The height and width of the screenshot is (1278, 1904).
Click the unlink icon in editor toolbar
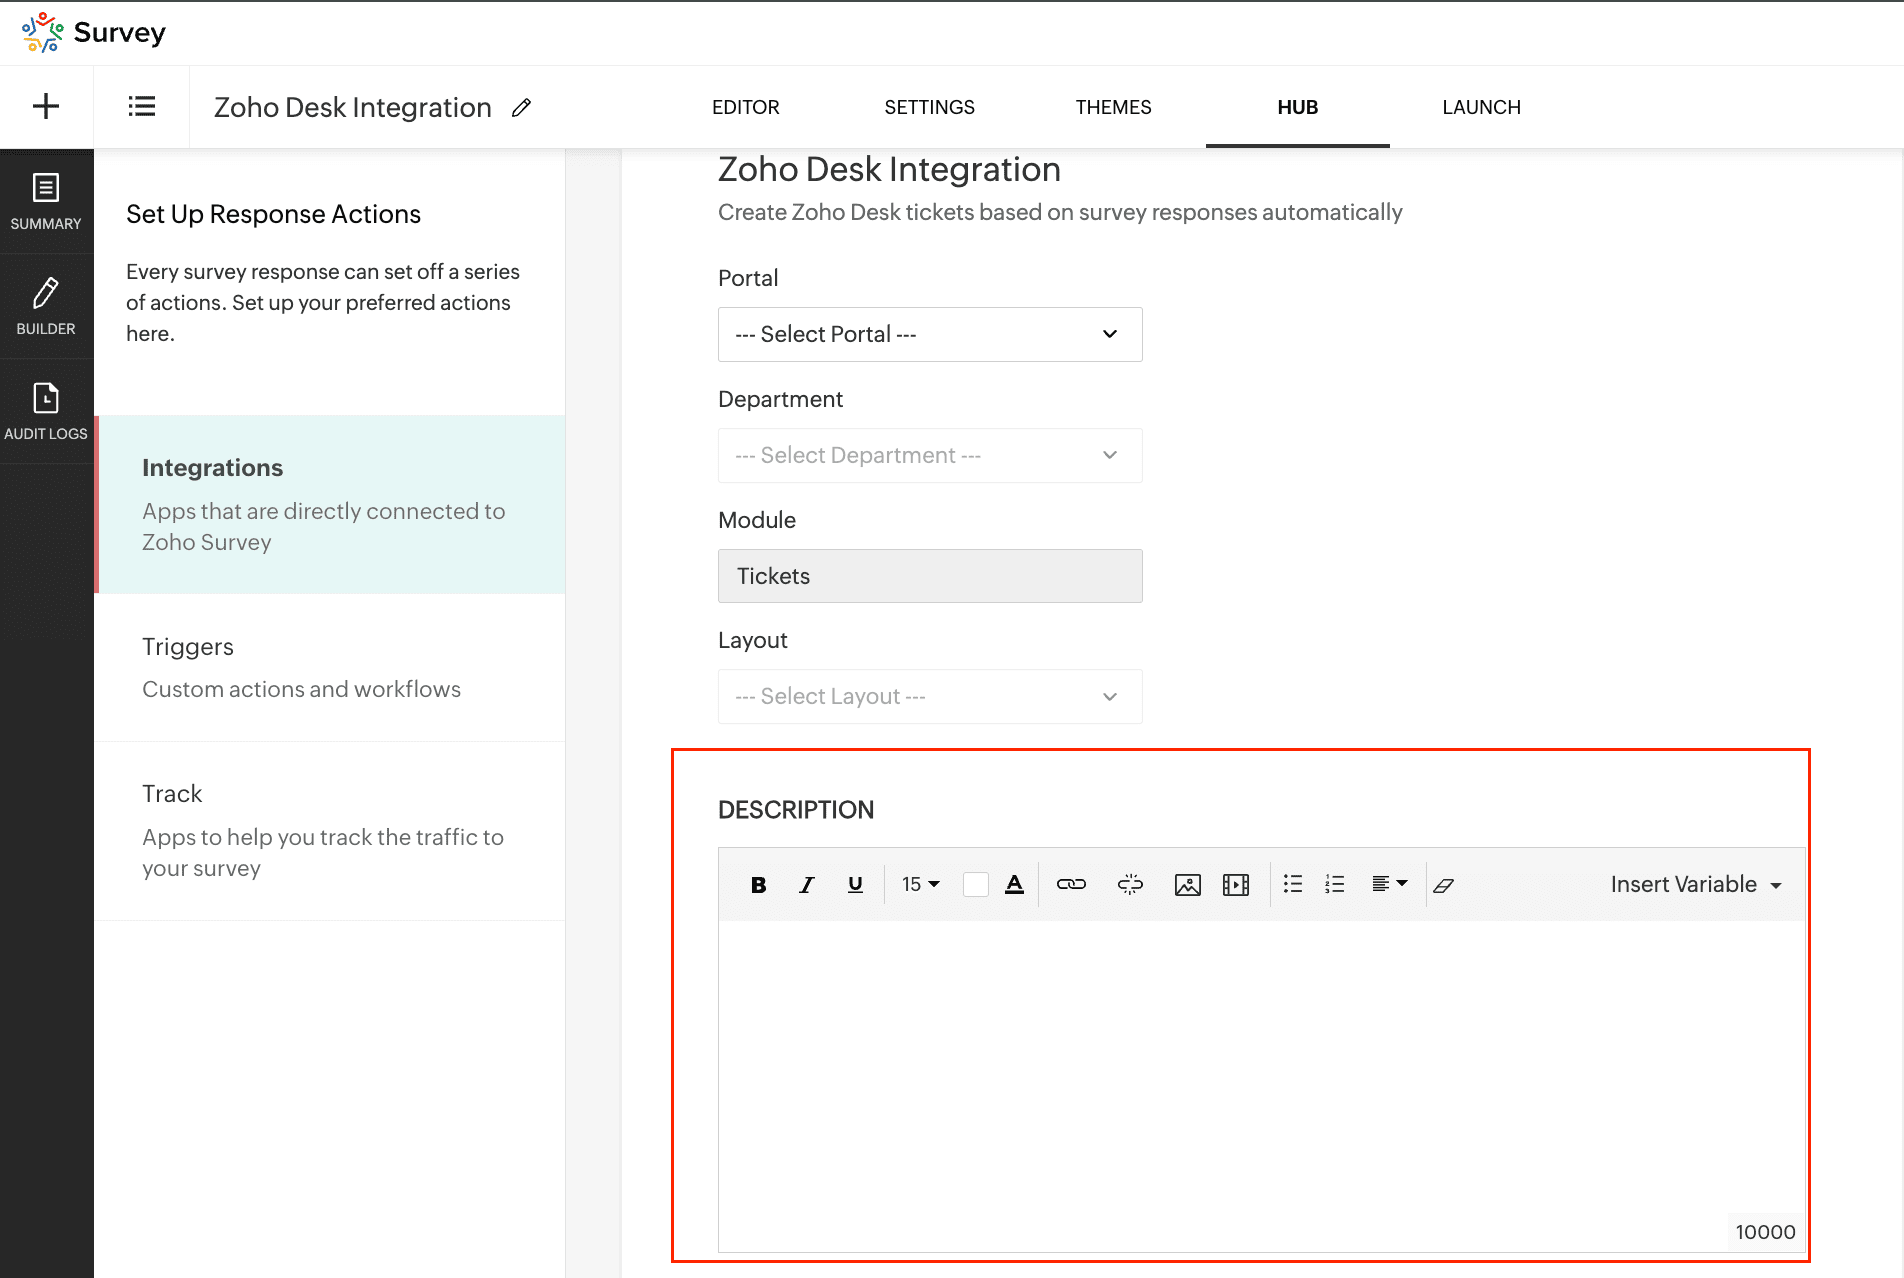[x=1130, y=884]
